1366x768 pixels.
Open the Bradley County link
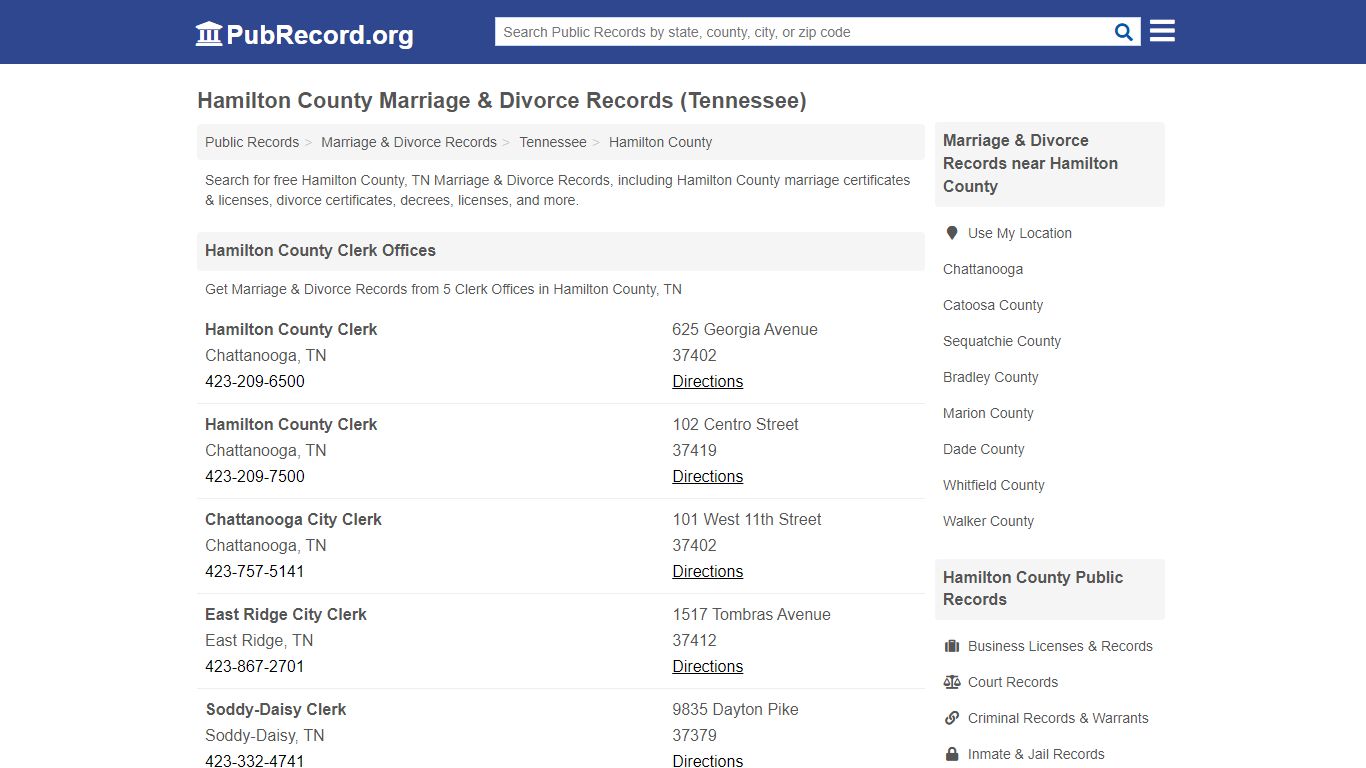(x=991, y=377)
